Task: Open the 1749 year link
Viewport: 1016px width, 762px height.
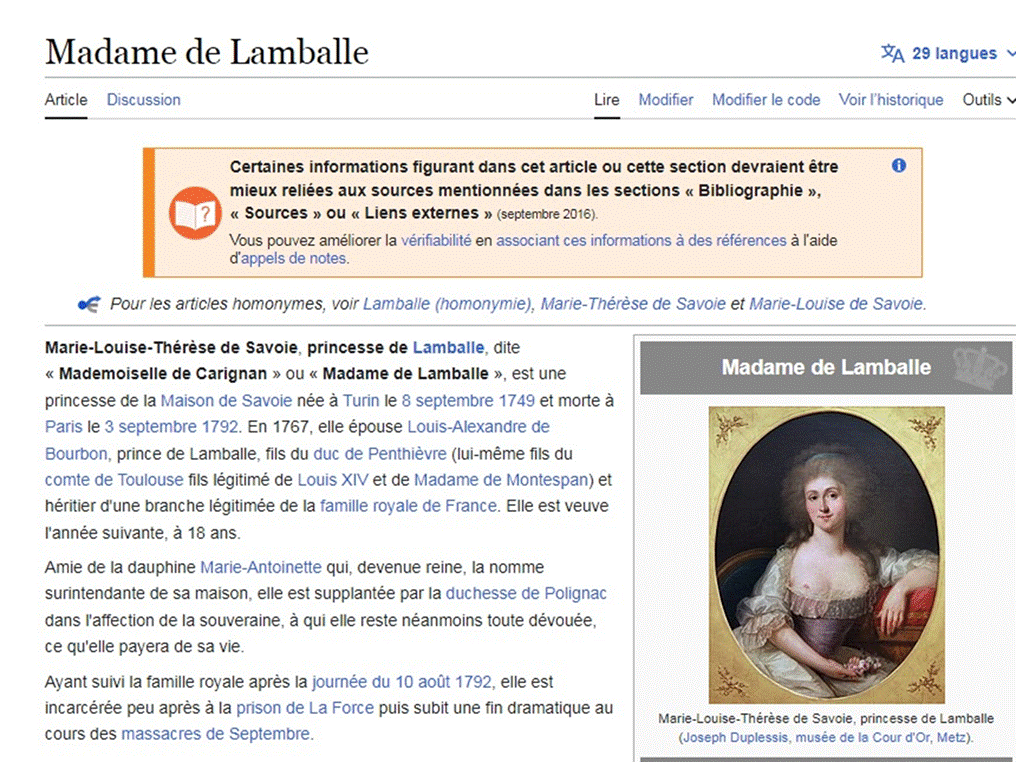Action: point(516,400)
